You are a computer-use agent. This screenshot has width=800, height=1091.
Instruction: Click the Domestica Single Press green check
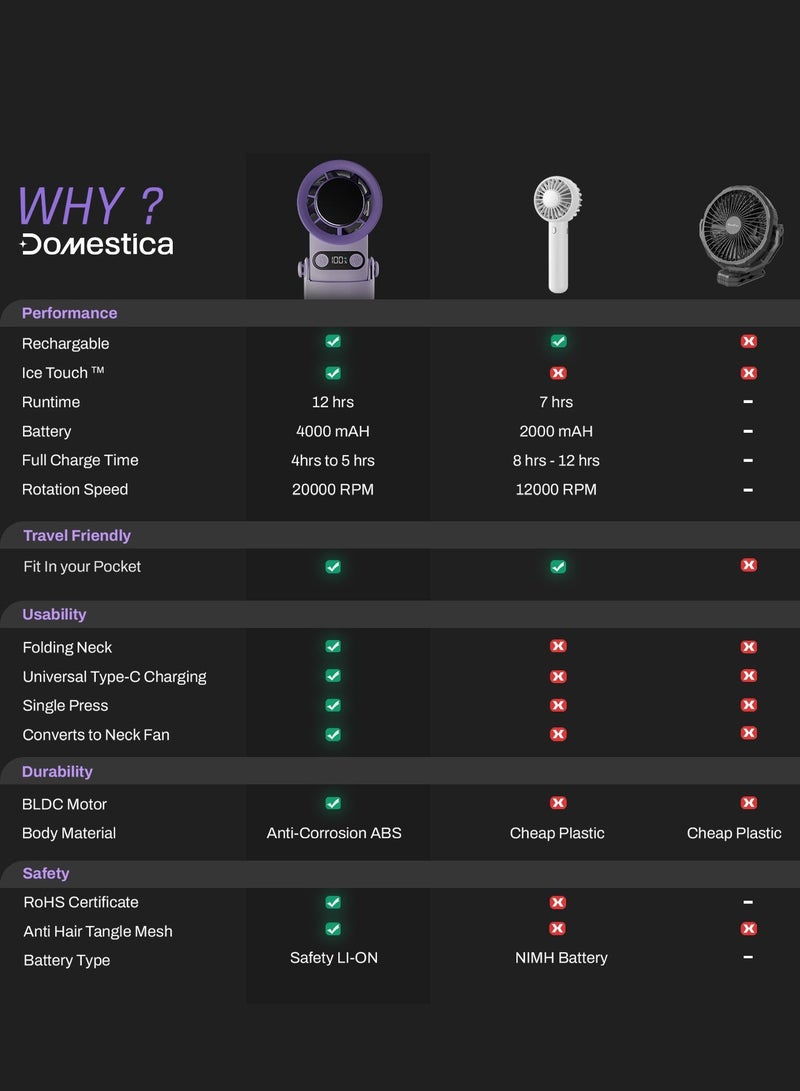click(x=333, y=705)
